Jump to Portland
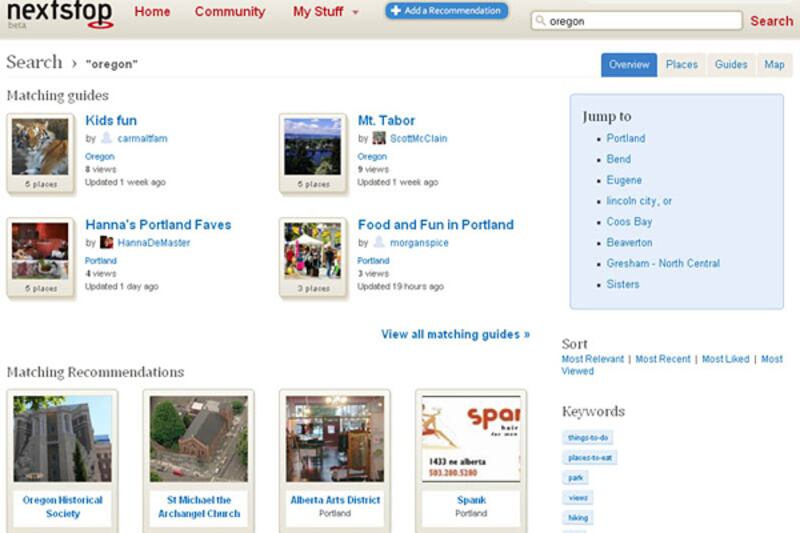This screenshot has height=533, width=800. pos(626,139)
